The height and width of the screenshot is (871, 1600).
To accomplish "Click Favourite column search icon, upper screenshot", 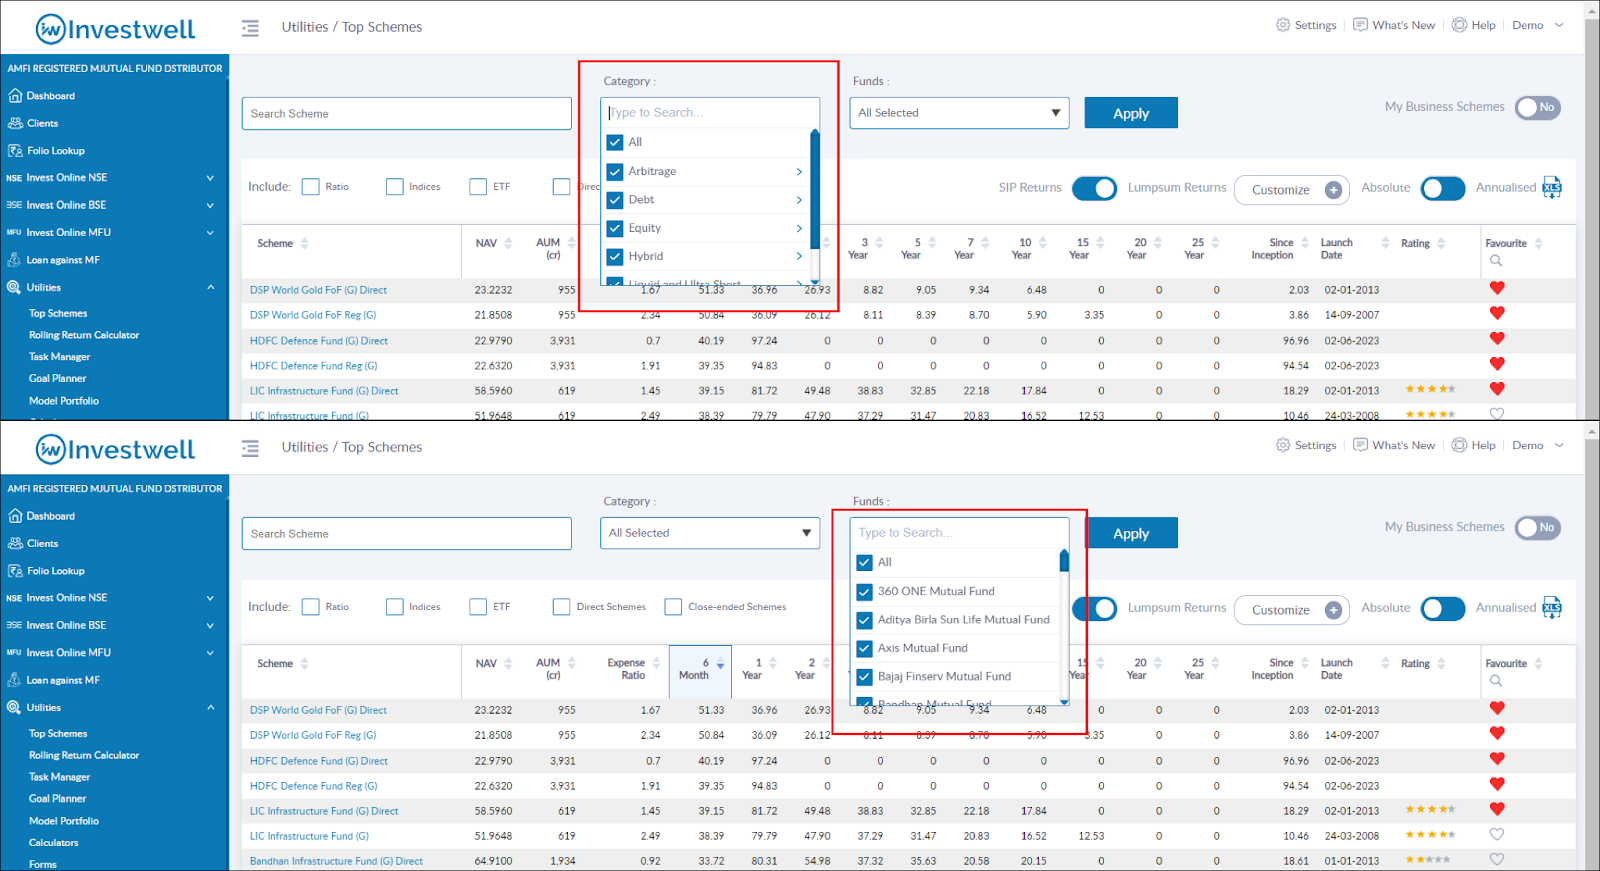I will tap(1496, 261).
